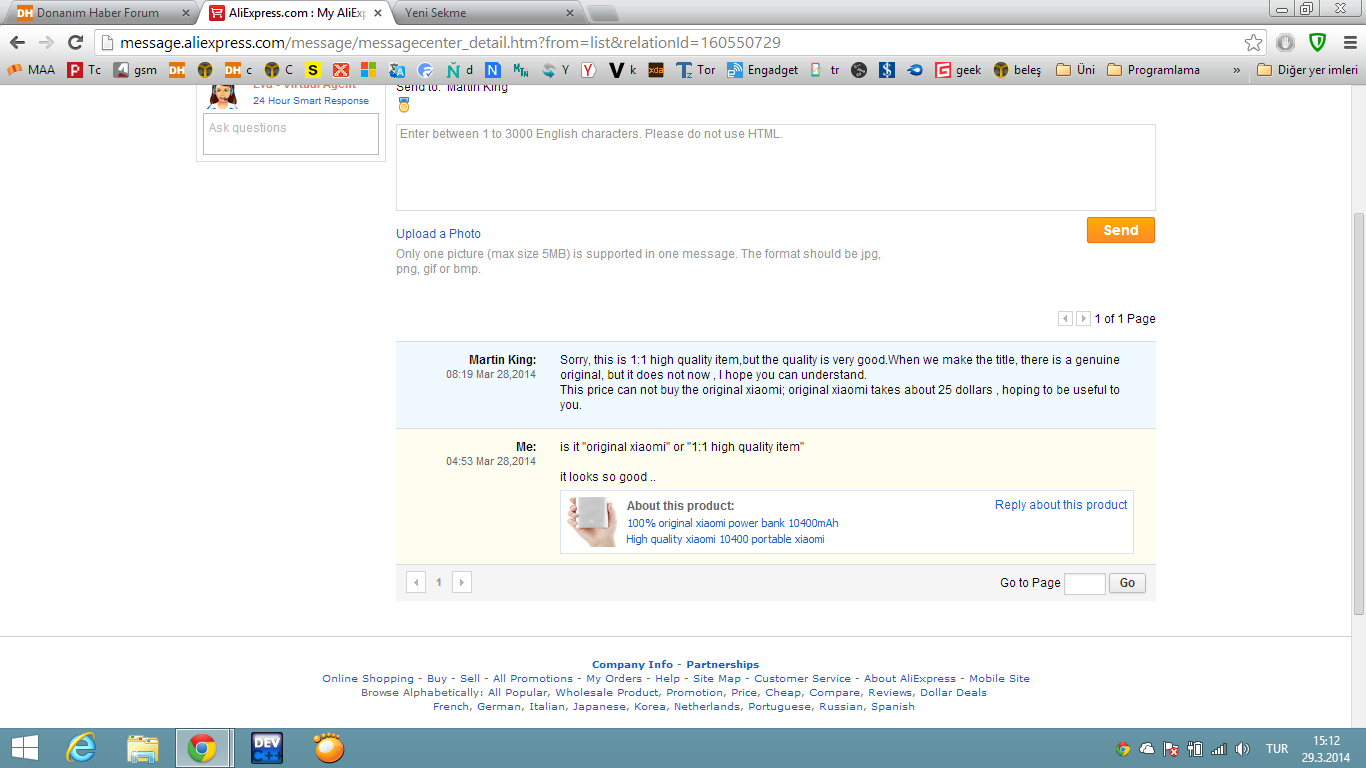Click the Go to Page number field
The height and width of the screenshot is (768, 1366).
[1085, 583]
